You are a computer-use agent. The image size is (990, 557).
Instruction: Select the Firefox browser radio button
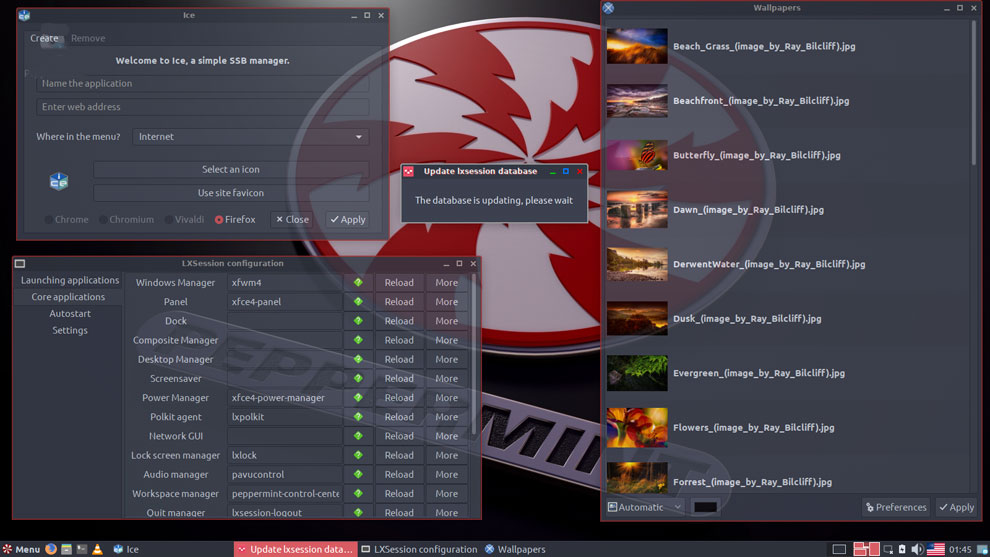tap(219, 220)
